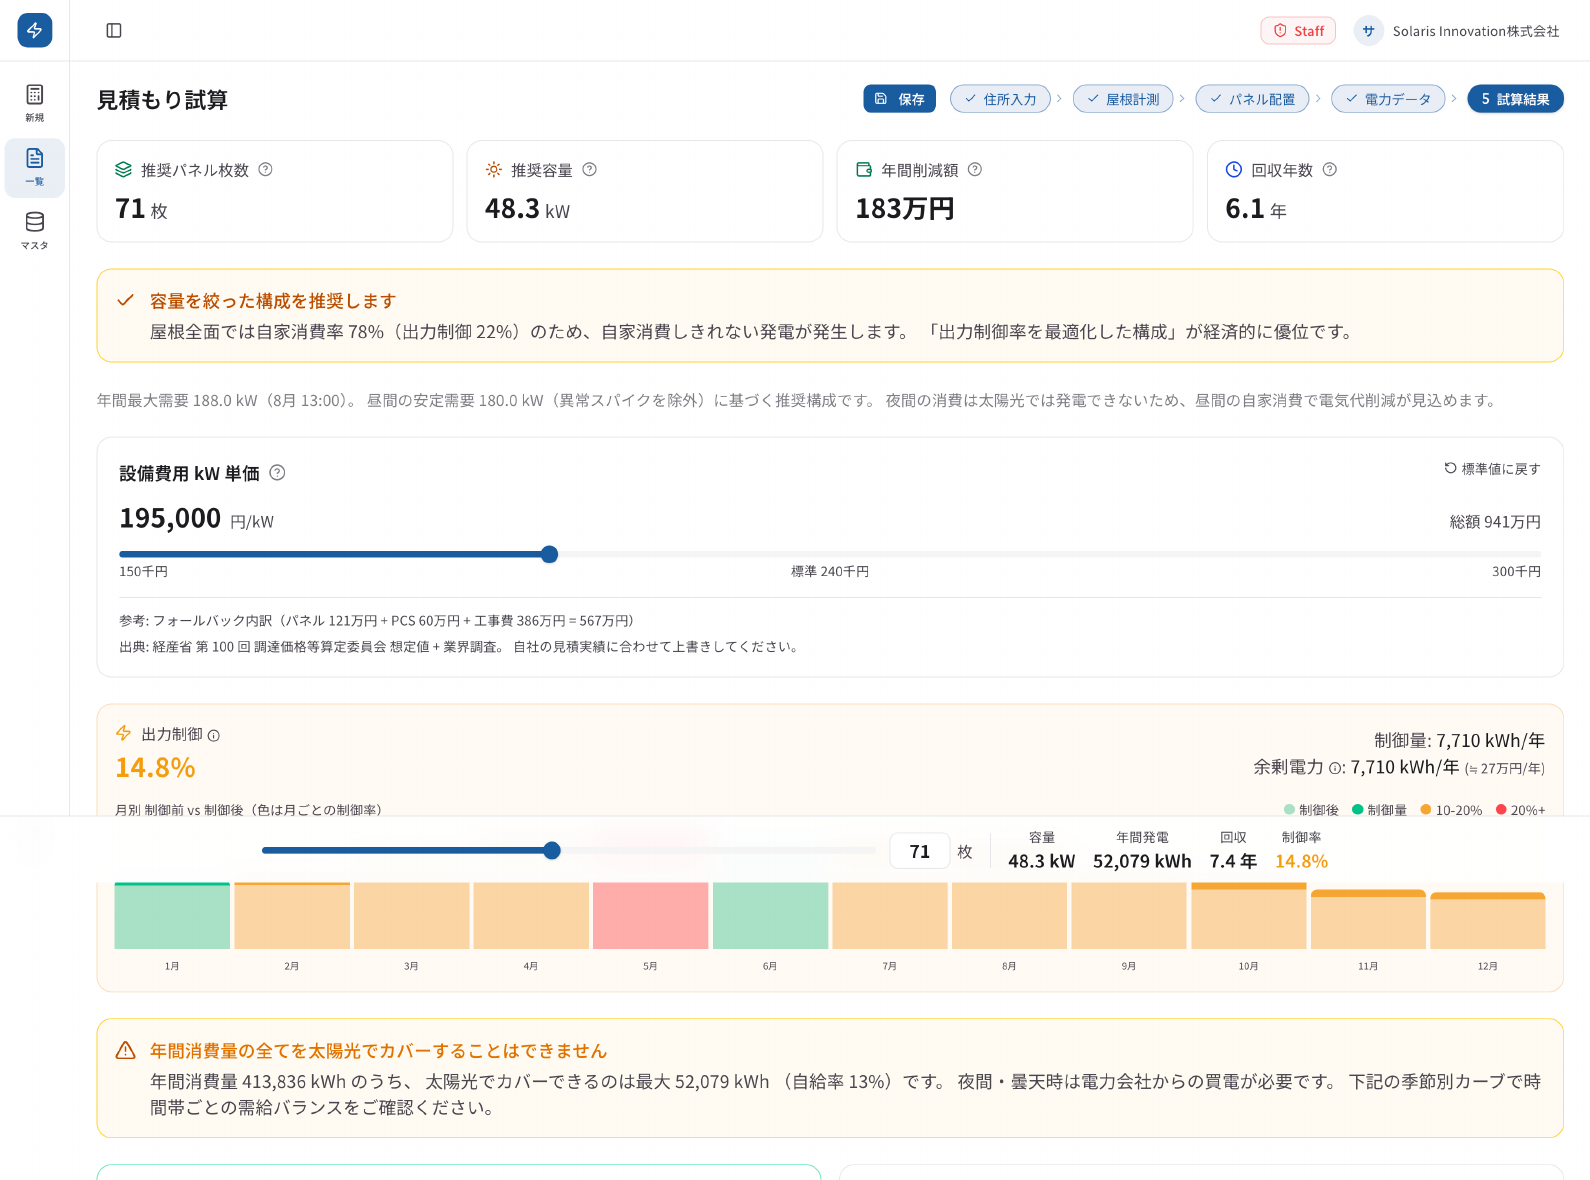
Task: Toggle the sidebar panel icon
Action: pos(114,31)
